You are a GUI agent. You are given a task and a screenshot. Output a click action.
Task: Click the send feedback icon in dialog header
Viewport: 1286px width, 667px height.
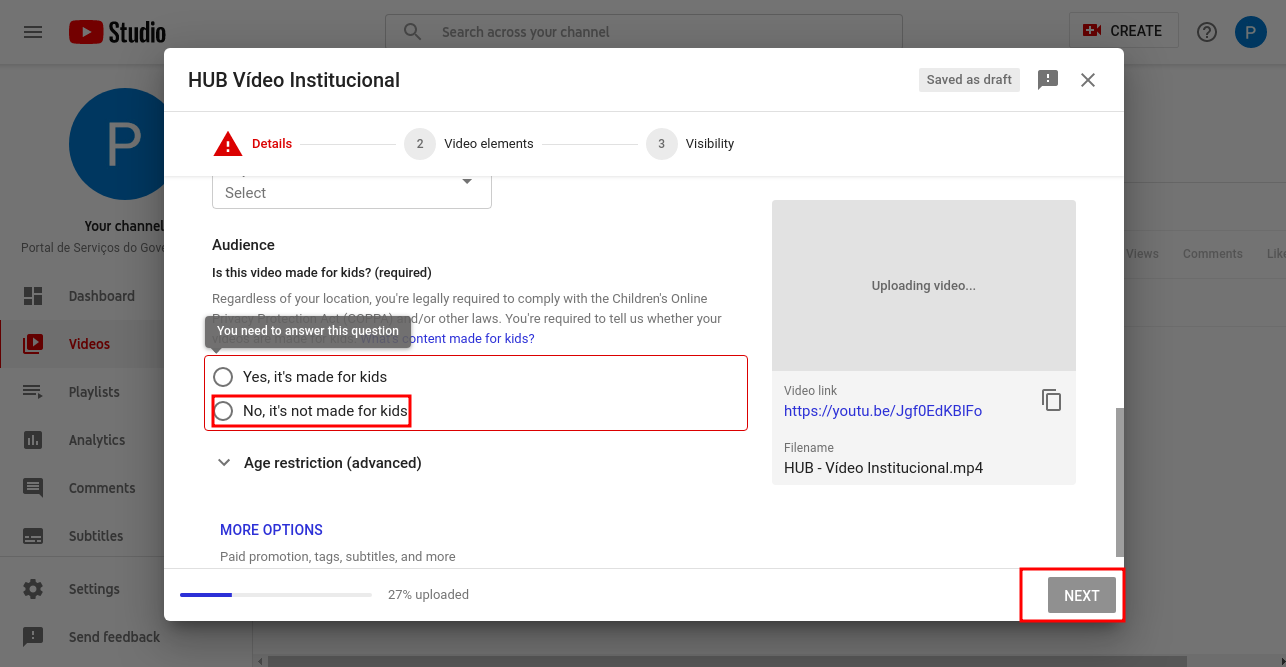point(1047,80)
